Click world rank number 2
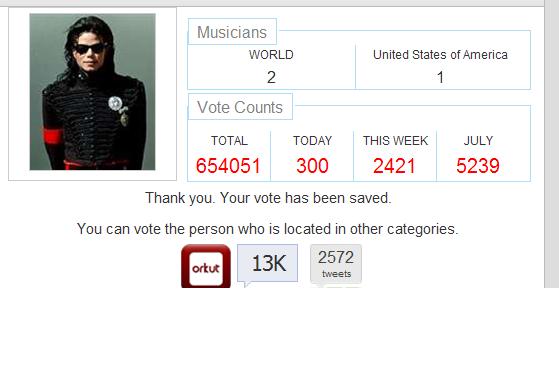The width and height of the screenshot is (559, 384). click(x=271, y=77)
